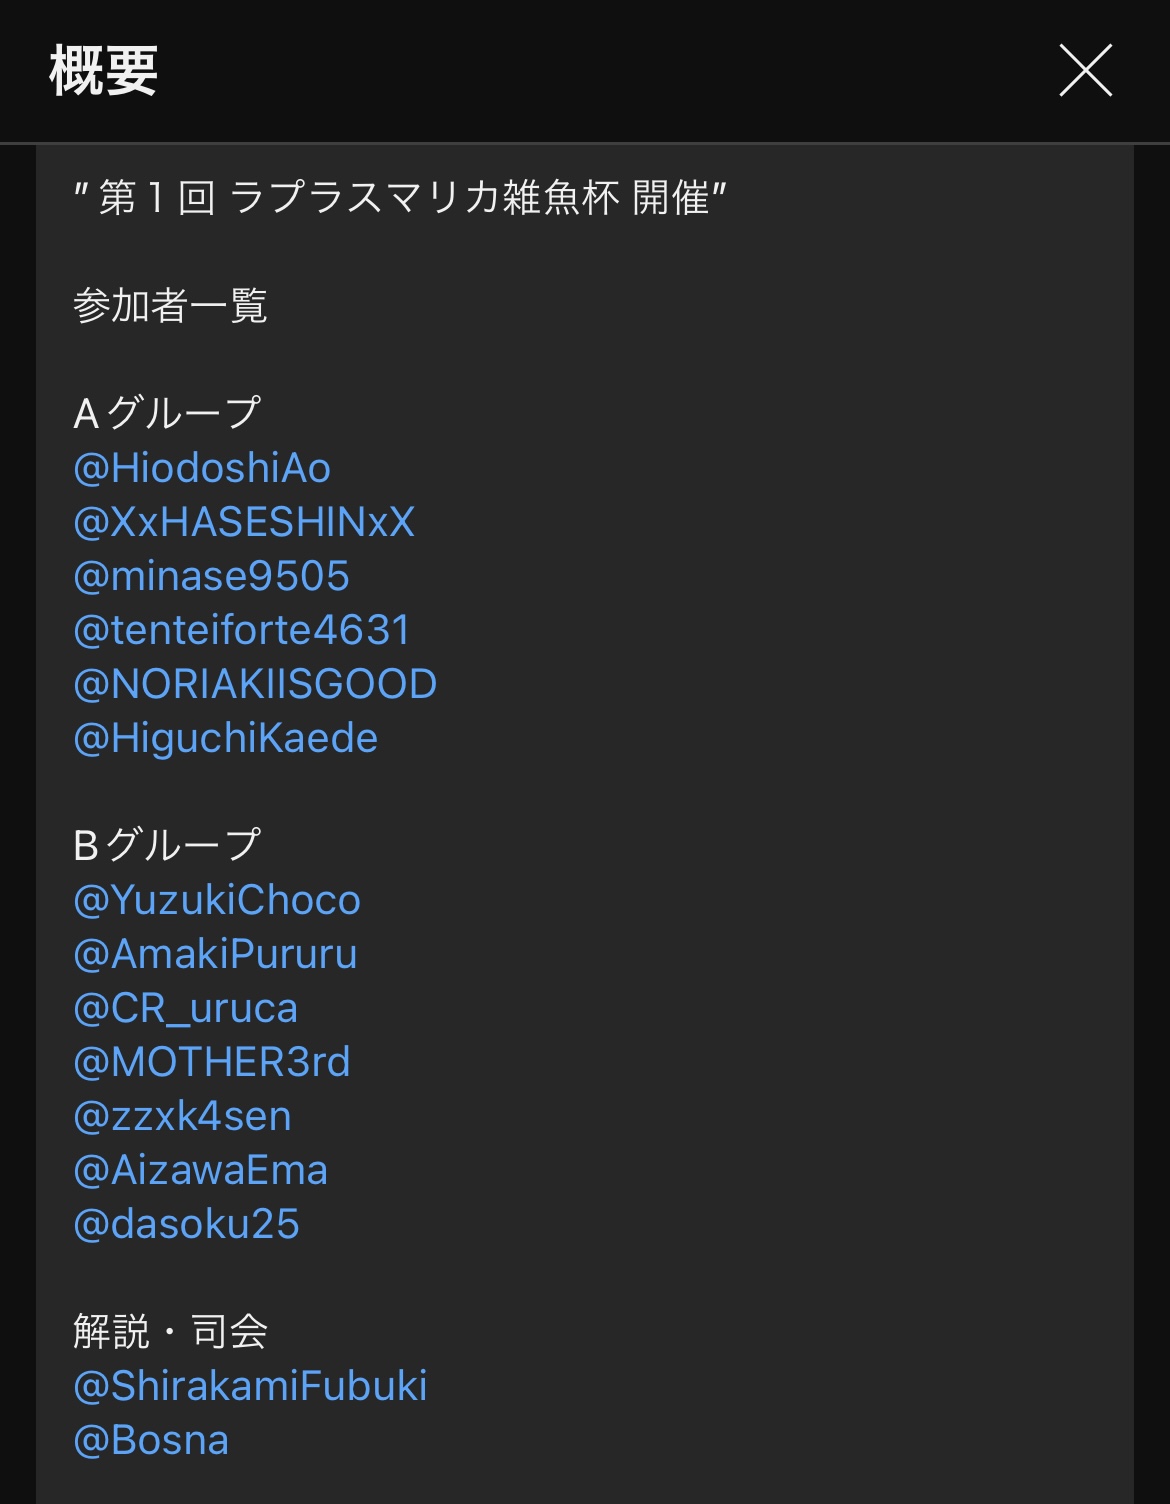Click the 参加者一覧 heading text
Screen dimensions: 1170x1504
tap(170, 306)
